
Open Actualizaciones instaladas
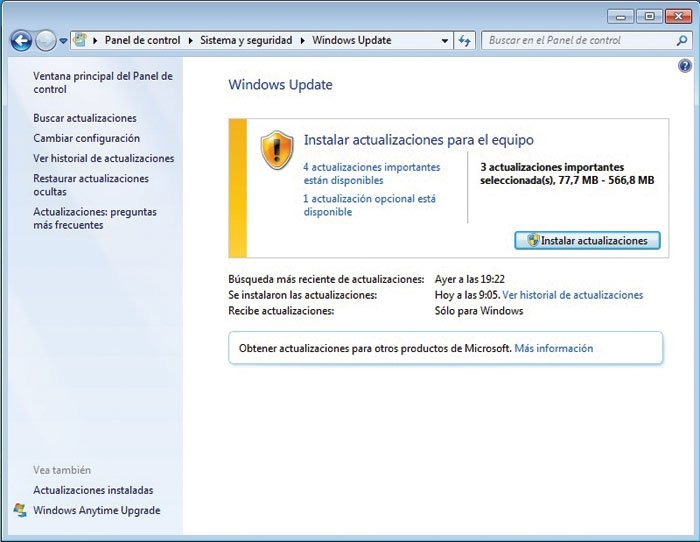click(x=93, y=490)
